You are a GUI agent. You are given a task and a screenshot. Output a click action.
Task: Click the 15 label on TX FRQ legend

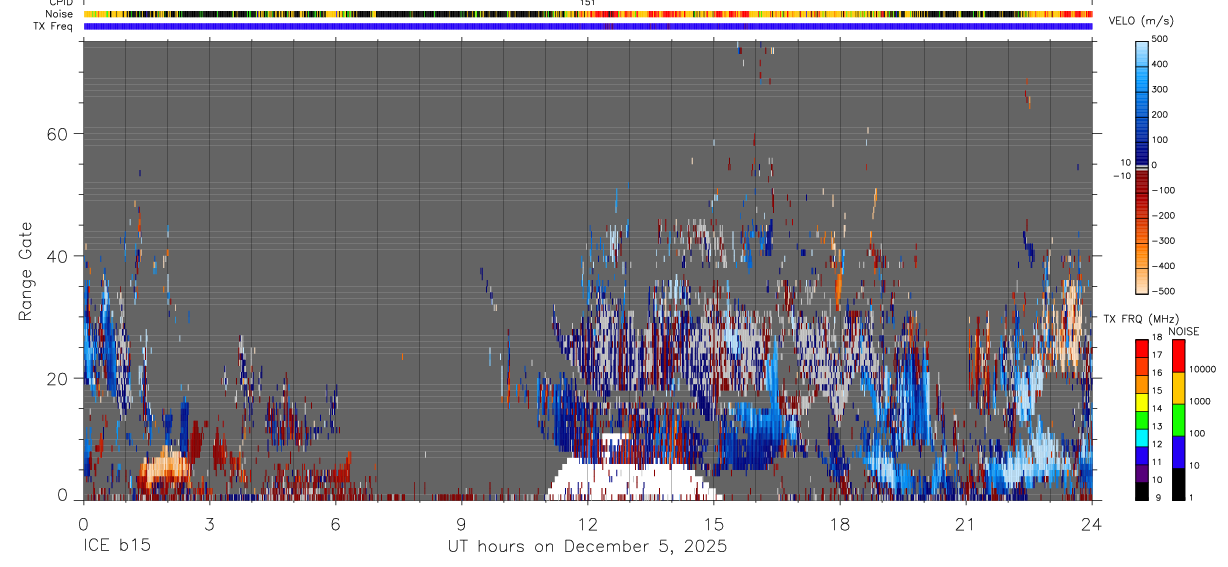pos(1158,391)
